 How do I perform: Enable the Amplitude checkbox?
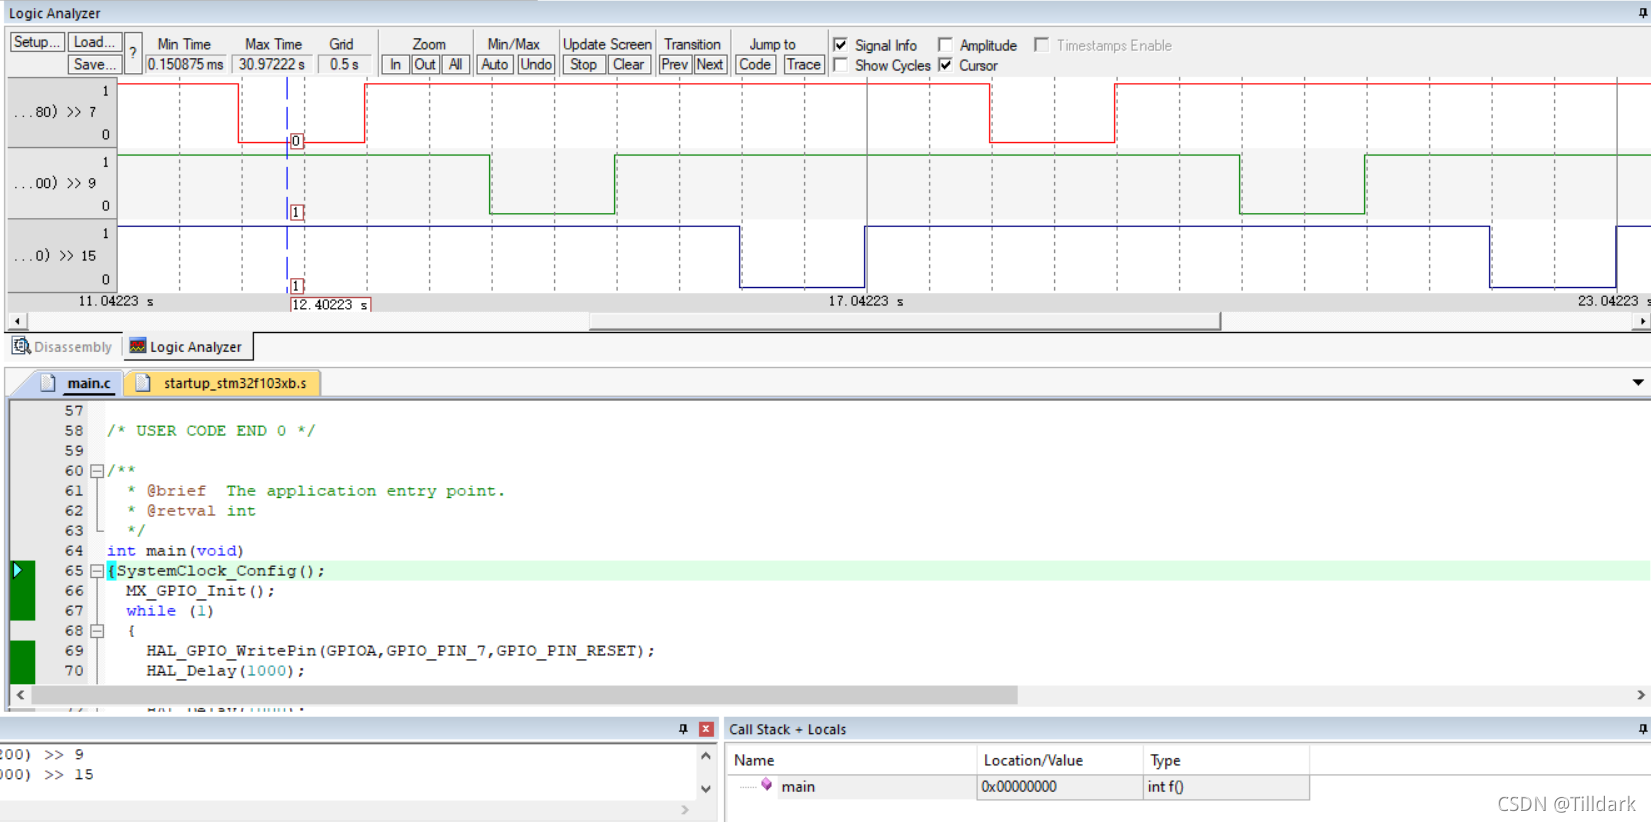coord(945,45)
